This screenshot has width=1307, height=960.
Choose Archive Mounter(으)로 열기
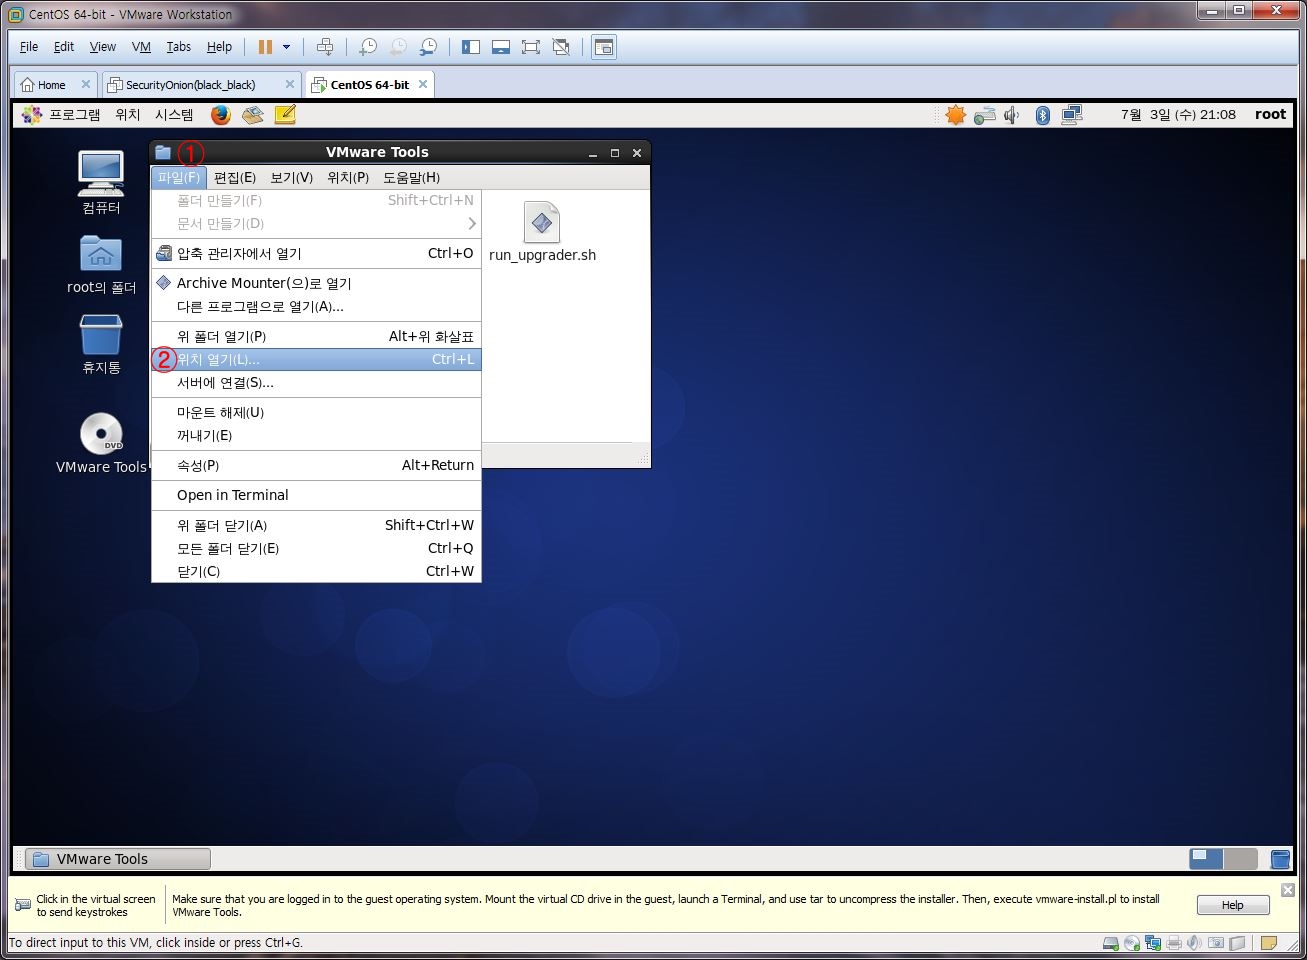(316, 284)
